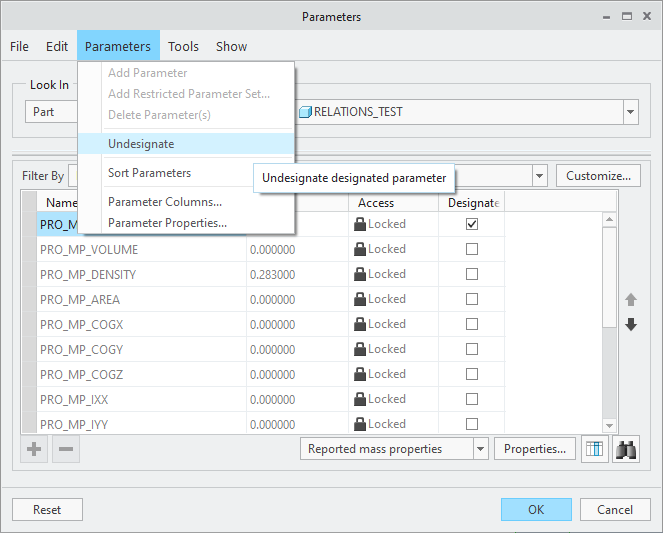Click the lock icon in PRO_MP_DENSITY row
This screenshot has width=663, height=533.
point(360,274)
